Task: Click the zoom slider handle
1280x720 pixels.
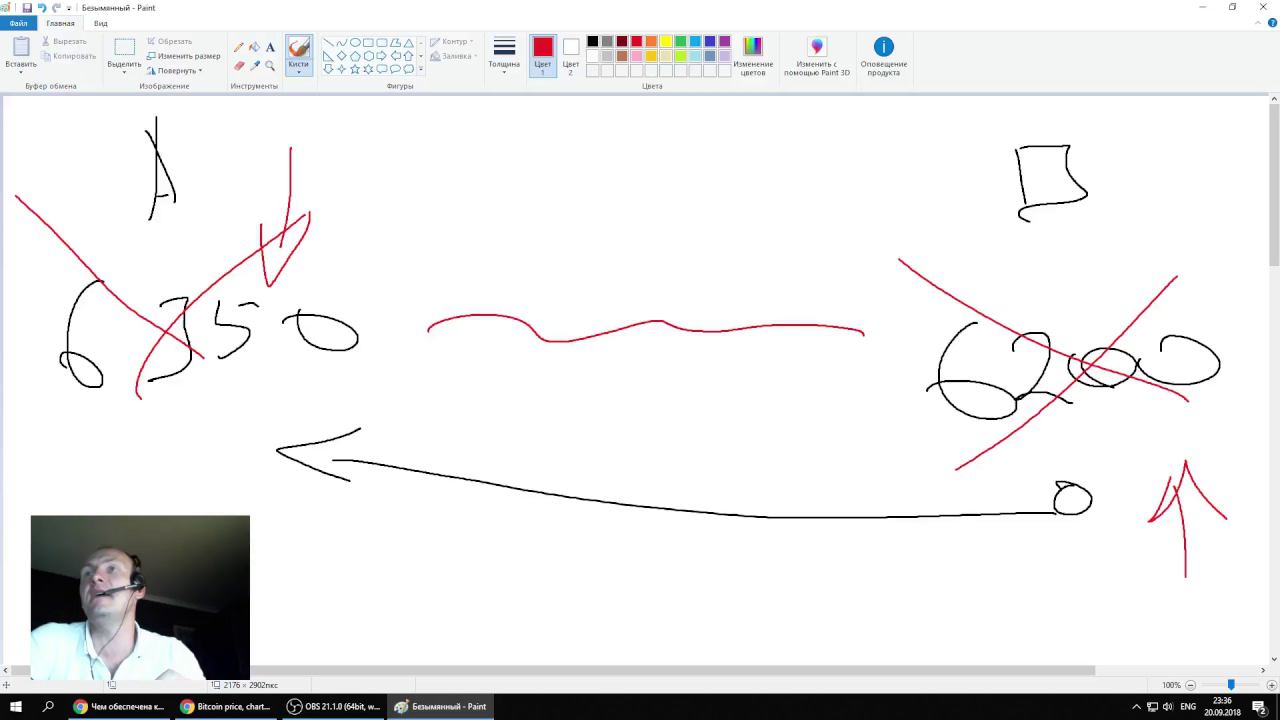Action: (x=1231, y=685)
